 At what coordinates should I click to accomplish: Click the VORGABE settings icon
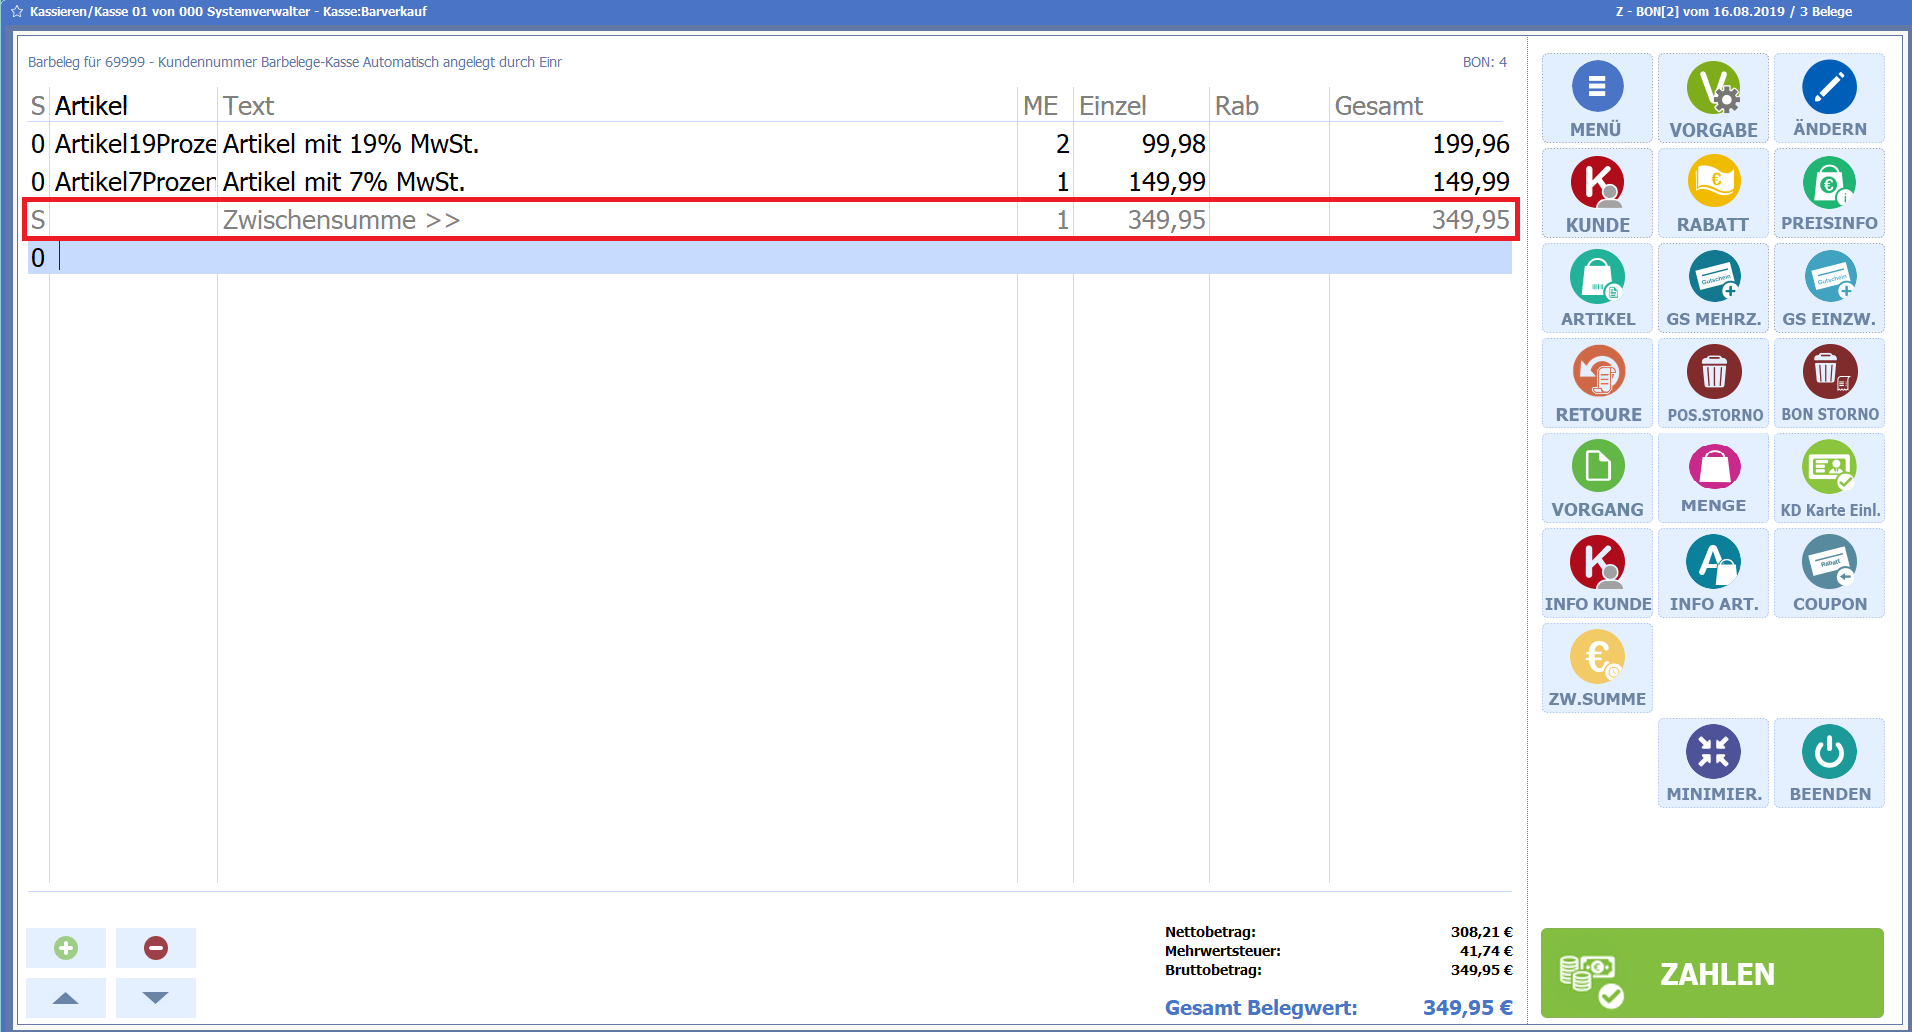[1713, 98]
